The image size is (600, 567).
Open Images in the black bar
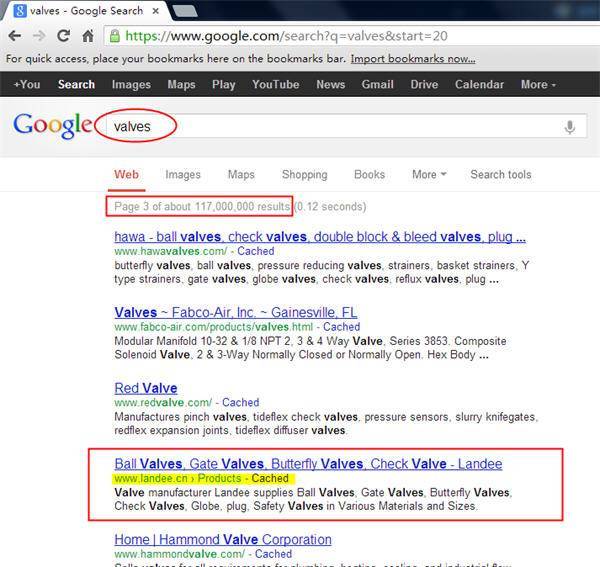pos(131,84)
